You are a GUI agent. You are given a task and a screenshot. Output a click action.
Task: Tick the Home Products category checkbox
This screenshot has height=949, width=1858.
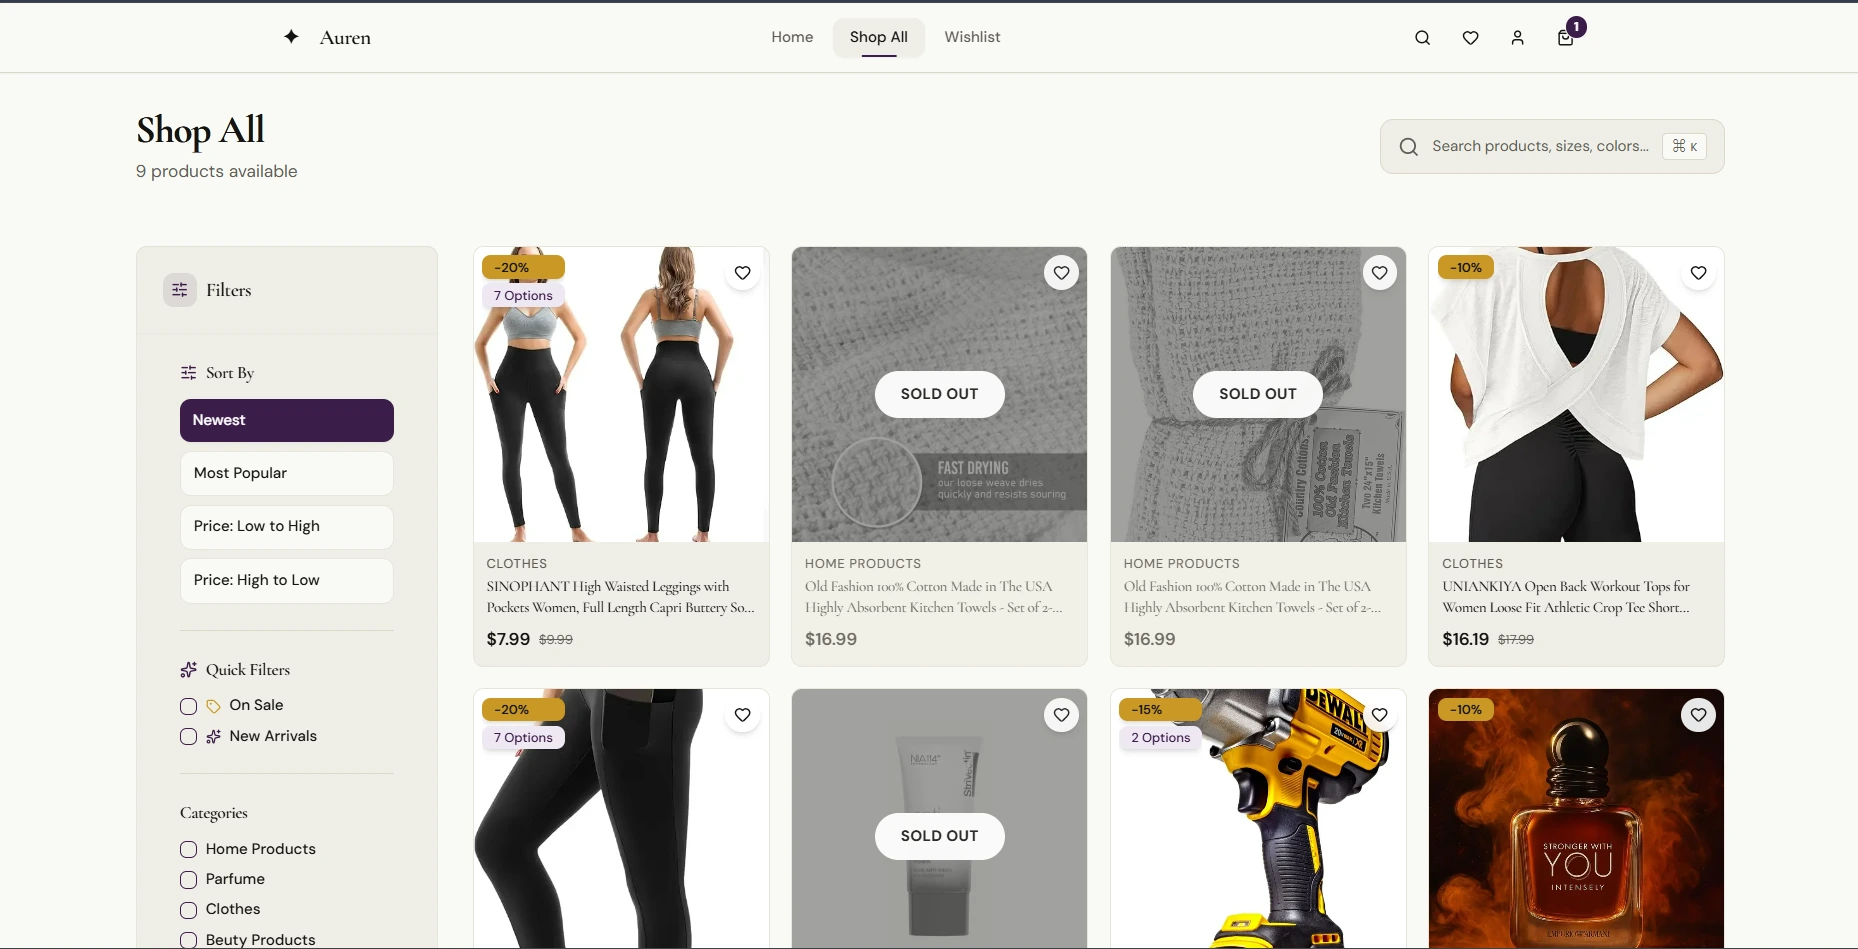click(x=188, y=850)
